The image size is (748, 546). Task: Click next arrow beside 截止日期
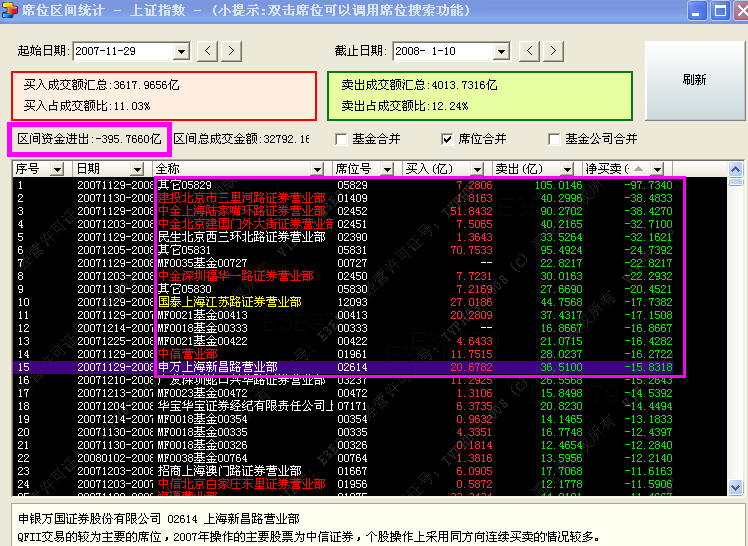click(x=551, y=50)
